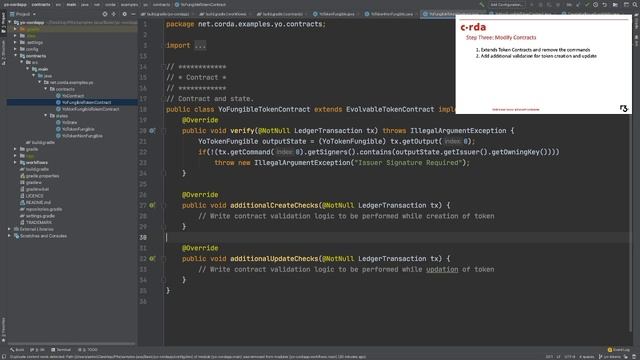Expand External Libraries node

pos(9,229)
